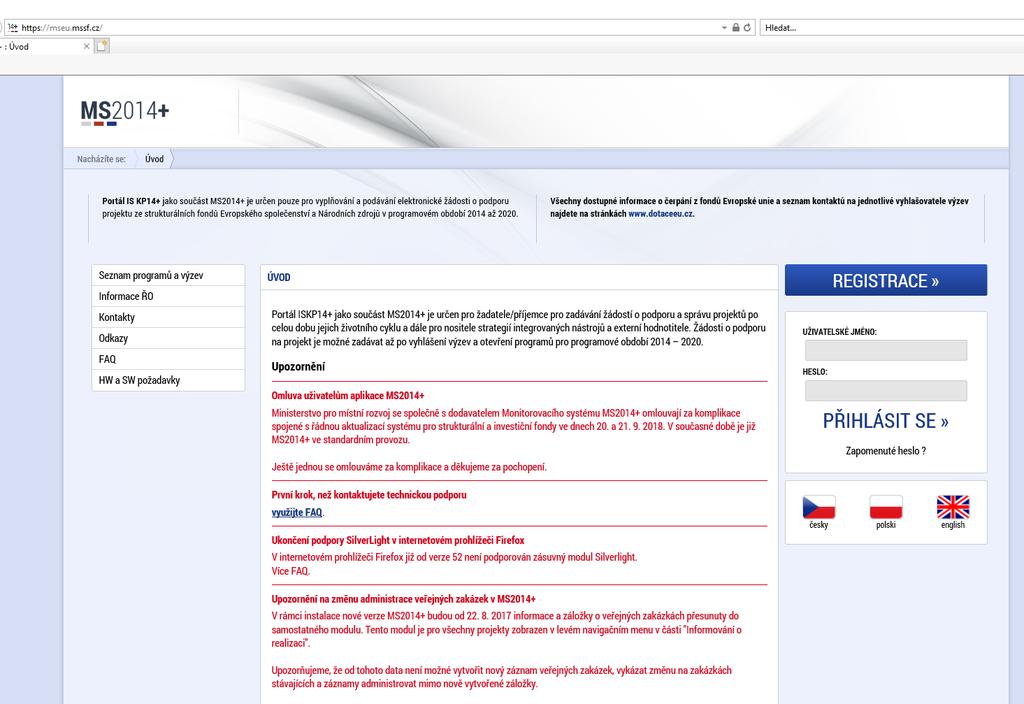Click the Nacházíte se: breadcrumb label
The height and width of the screenshot is (704, 1024).
[101, 159]
